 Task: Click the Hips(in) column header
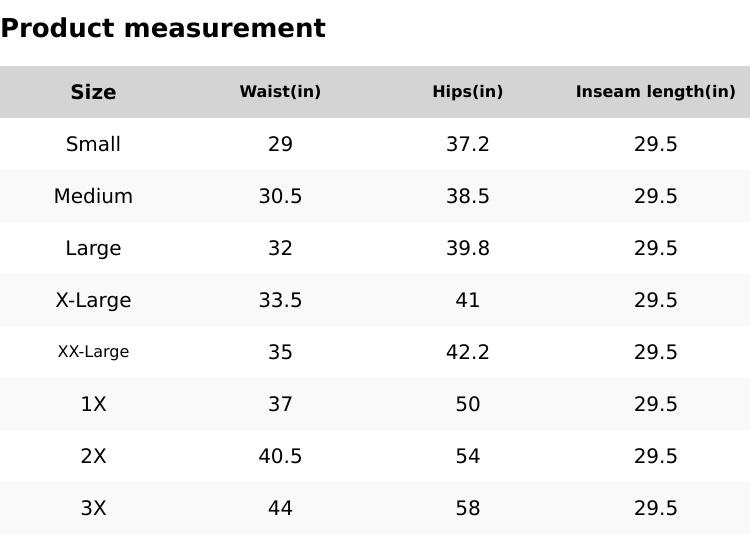click(467, 92)
